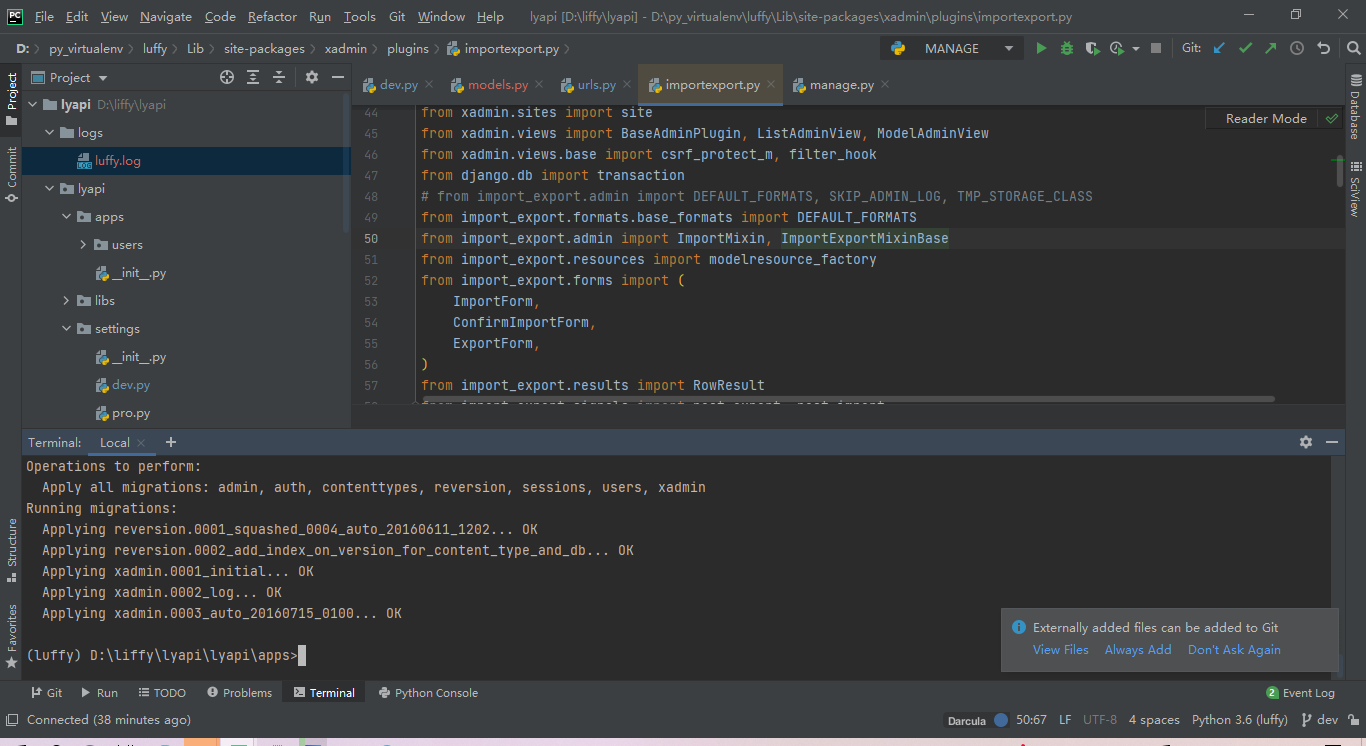
Task: Select pro.py in the settings folder
Action: [x=130, y=412]
